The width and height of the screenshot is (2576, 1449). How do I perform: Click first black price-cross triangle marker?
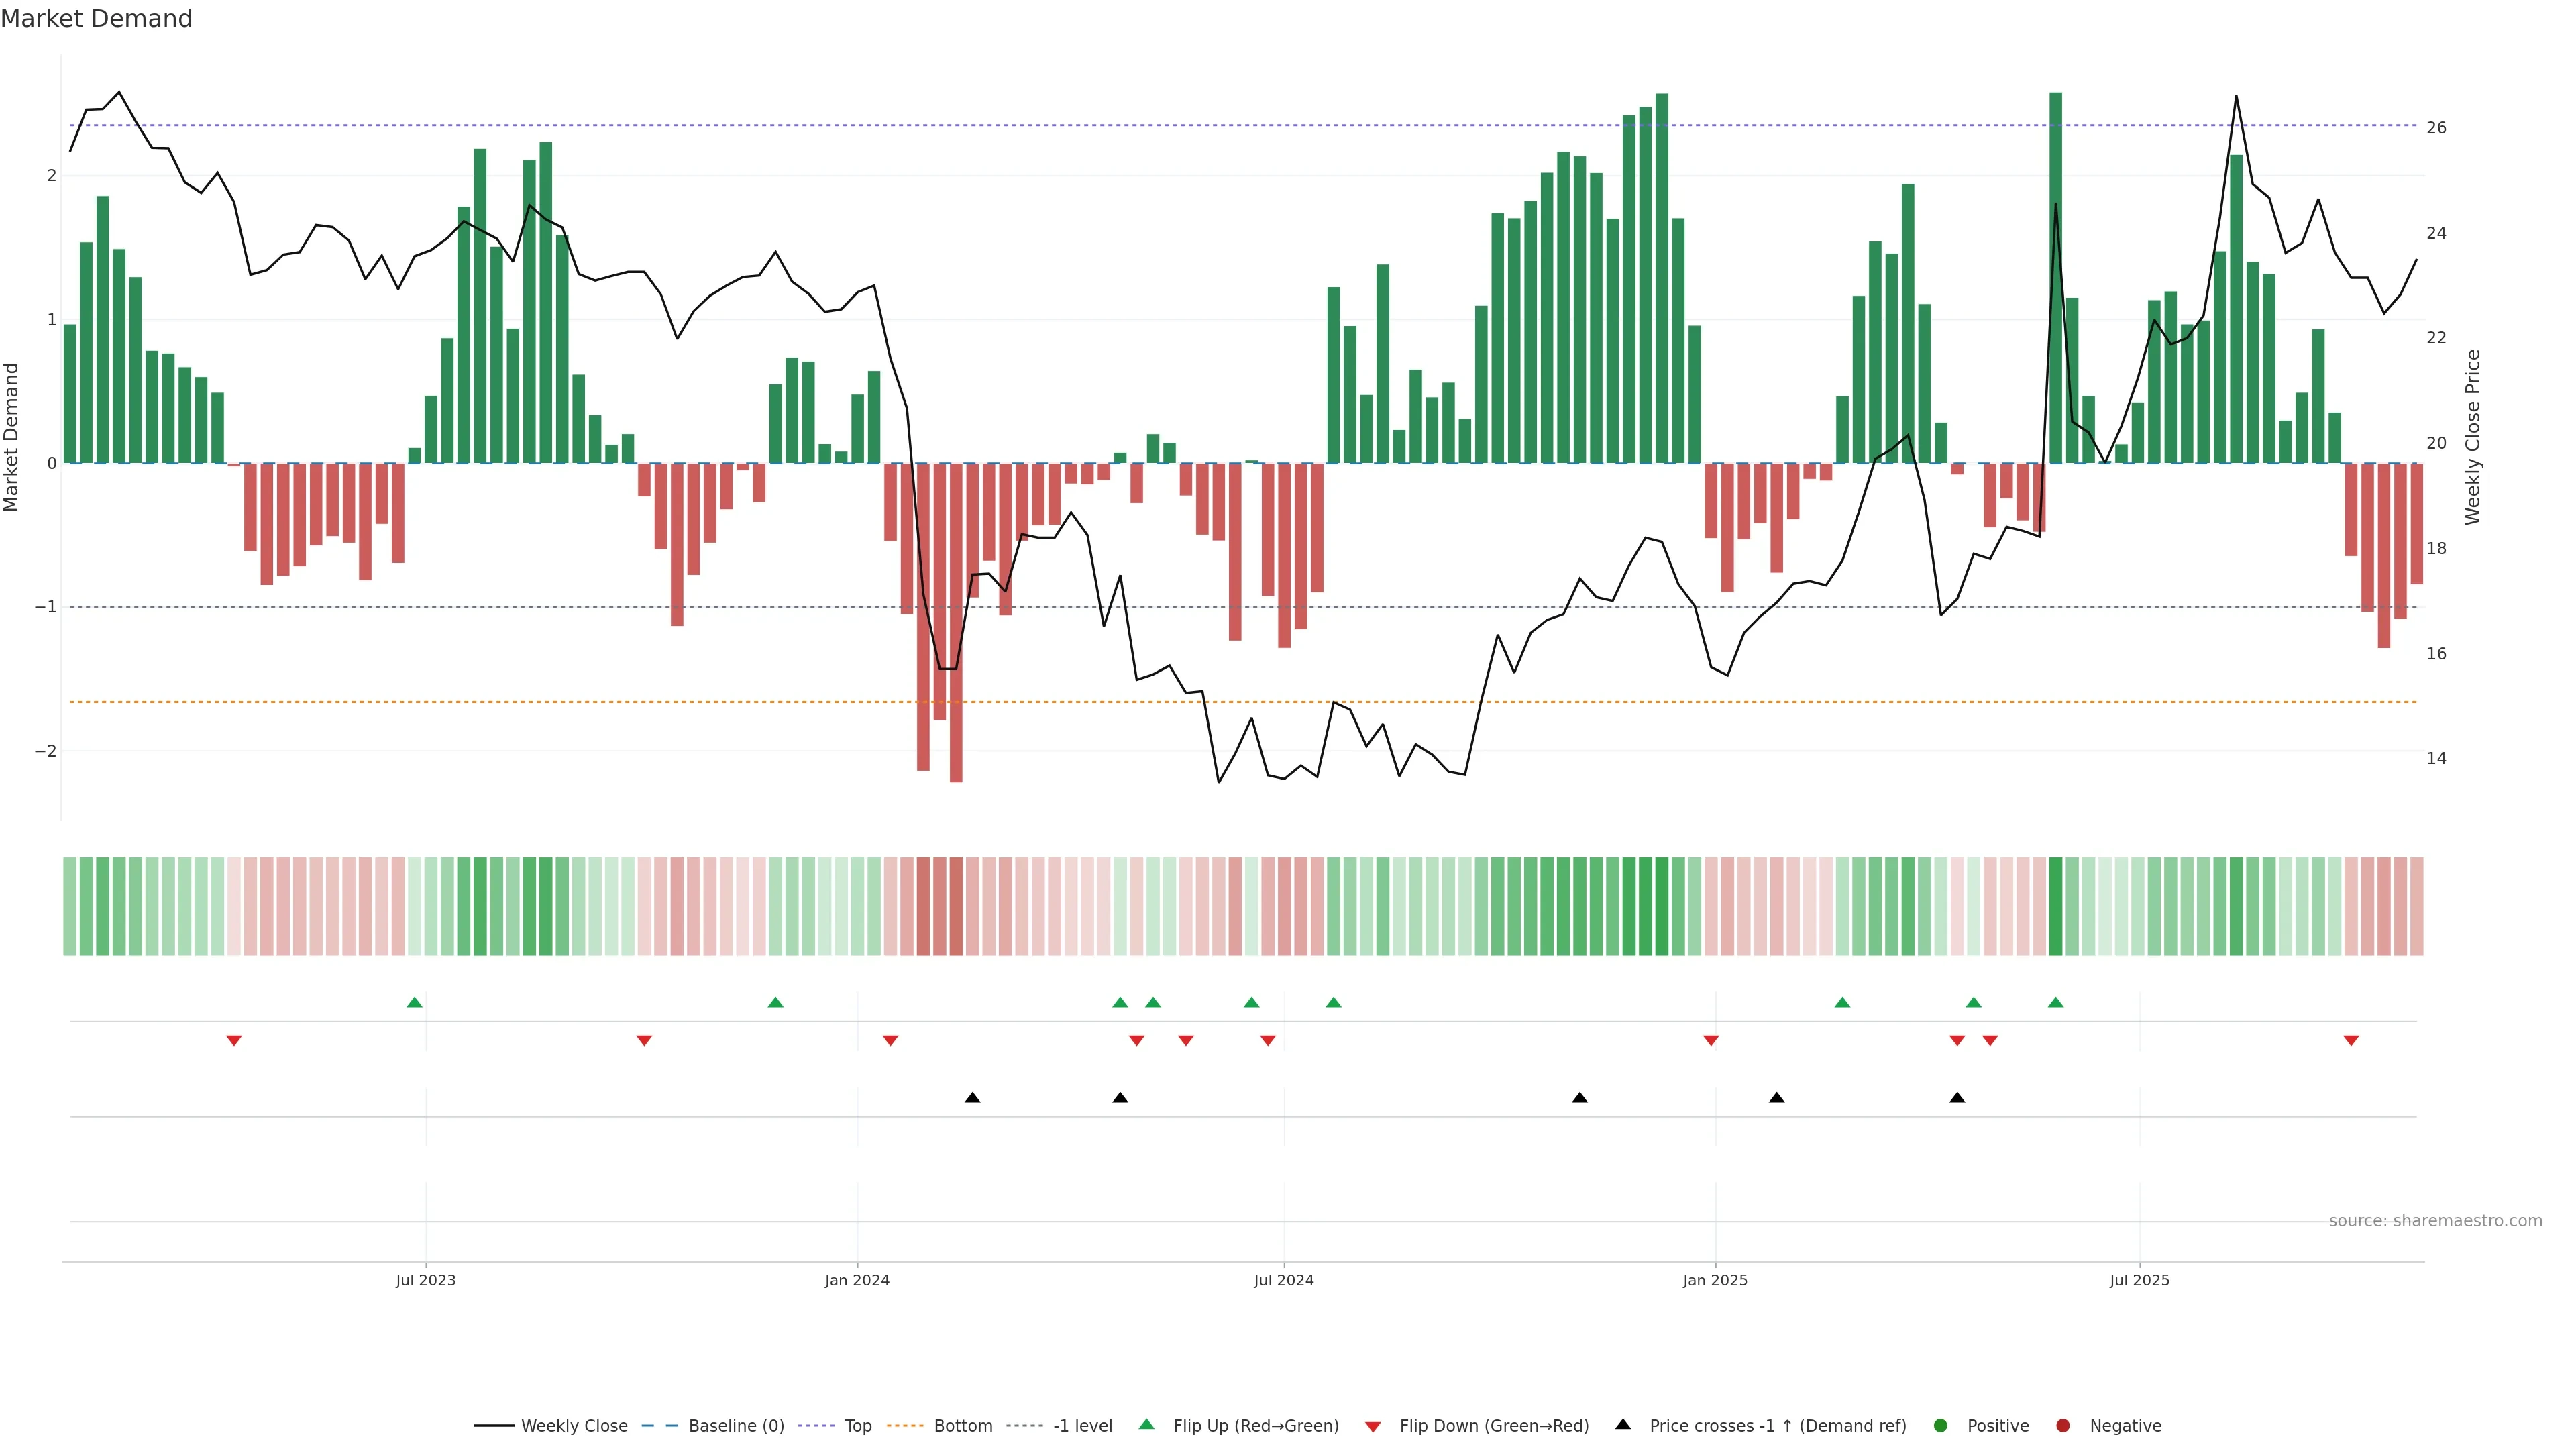point(972,1098)
